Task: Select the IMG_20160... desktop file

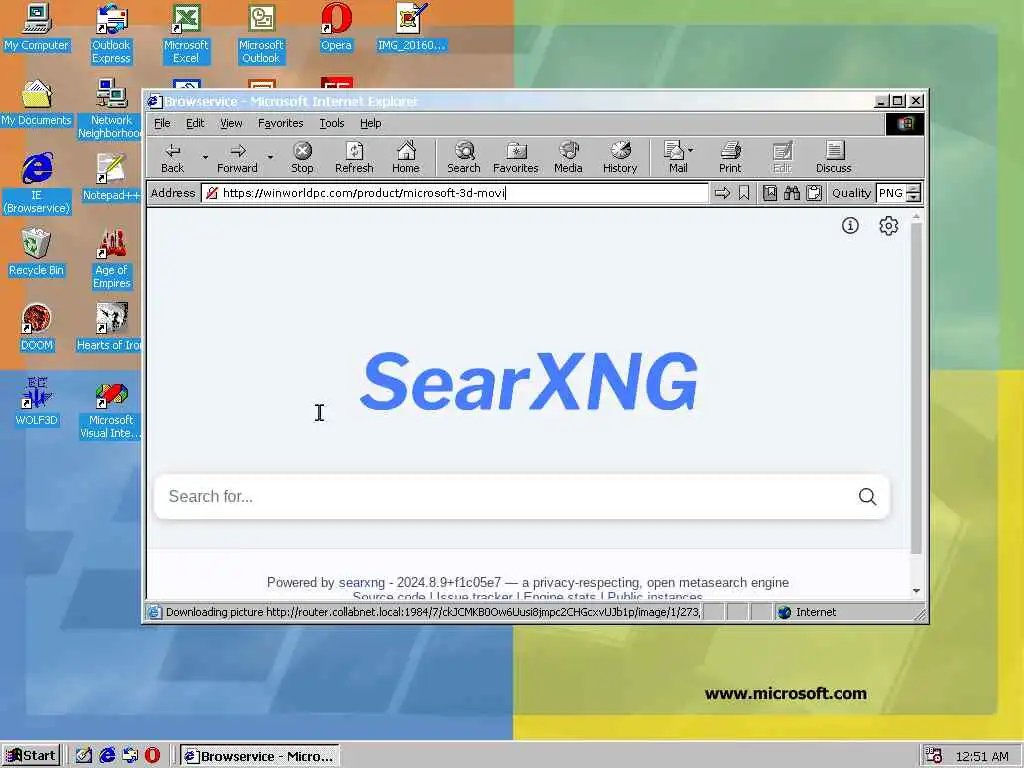Action: (411, 27)
